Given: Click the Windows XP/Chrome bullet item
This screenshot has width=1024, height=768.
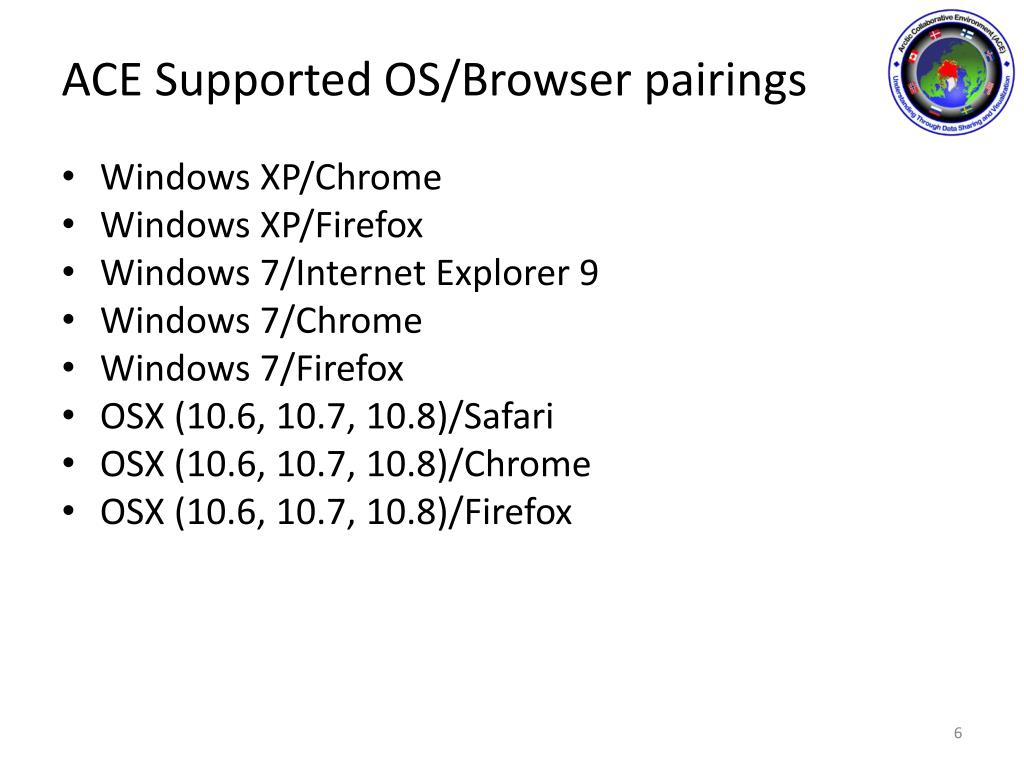Looking at the screenshot, I should [x=271, y=178].
